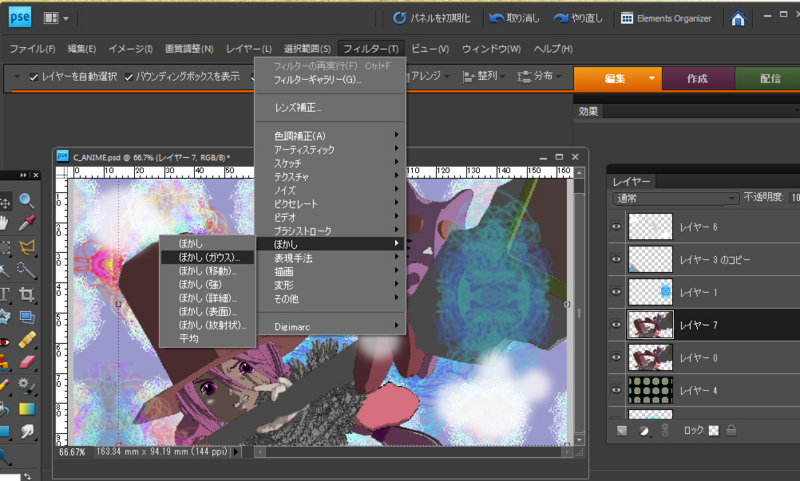Open the 通常 blend mode dropdown
Image resolution: width=800 pixels, height=481 pixels.
click(x=675, y=198)
